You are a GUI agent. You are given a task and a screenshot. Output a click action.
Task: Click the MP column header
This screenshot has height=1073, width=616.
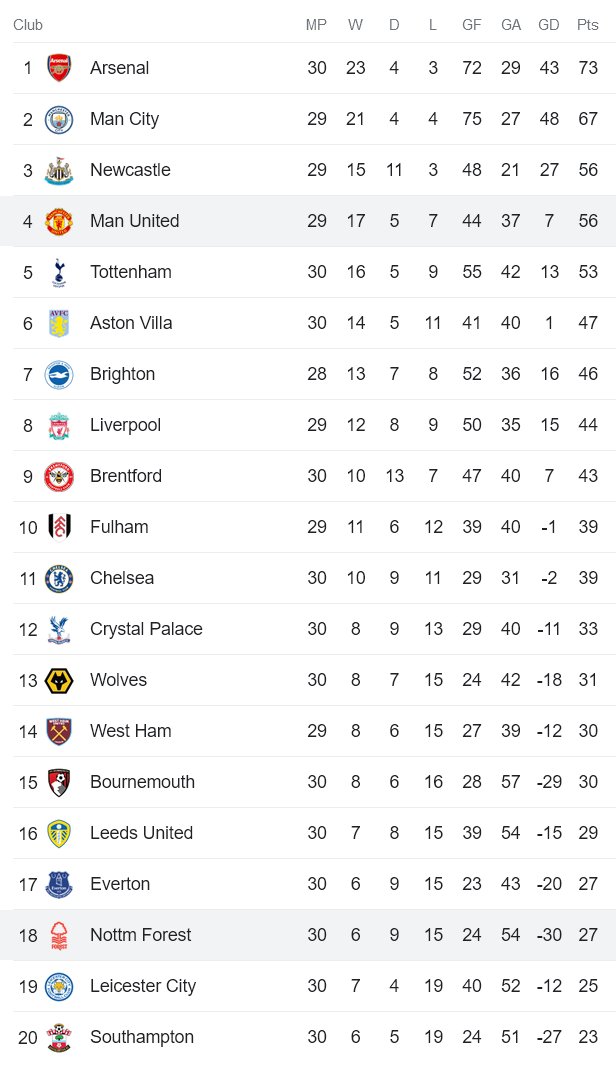tap(316, 25)
